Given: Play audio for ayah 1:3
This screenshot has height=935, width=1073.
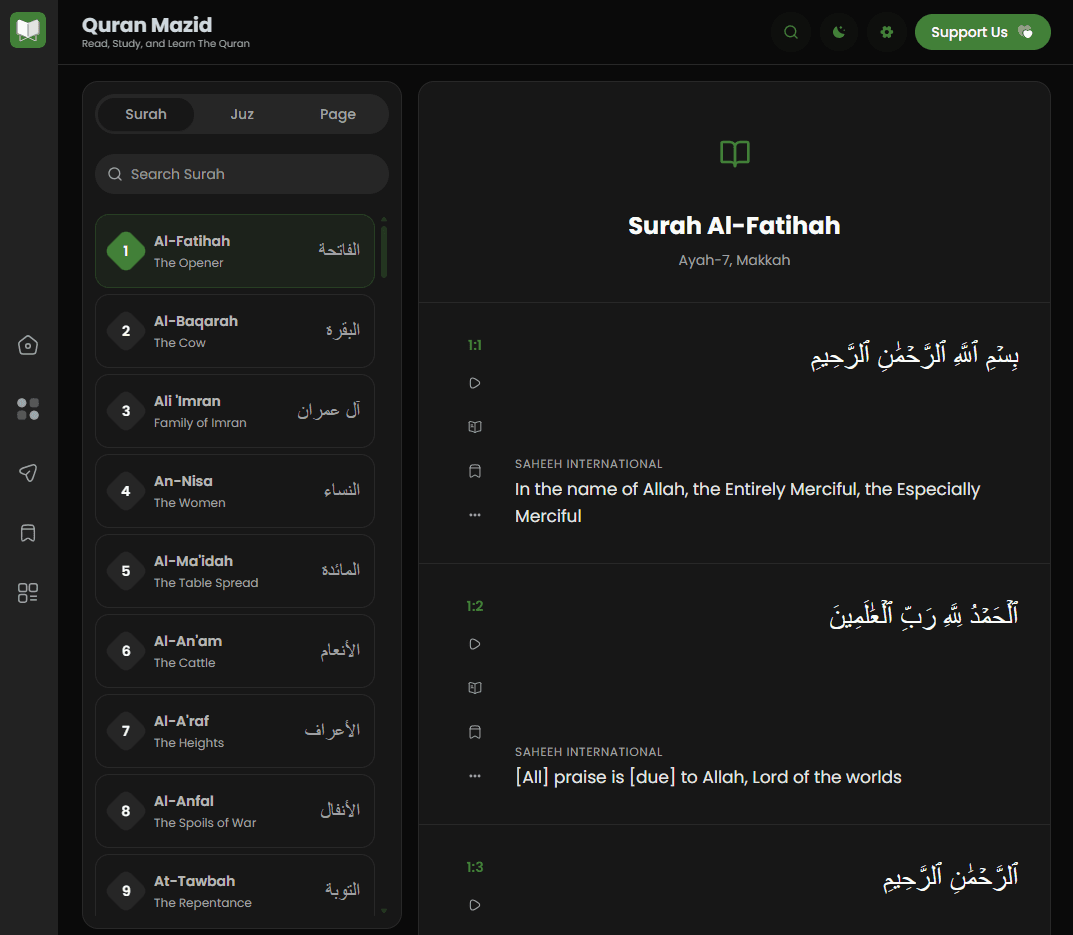Looking at the screenshot, I should point(475,905).
